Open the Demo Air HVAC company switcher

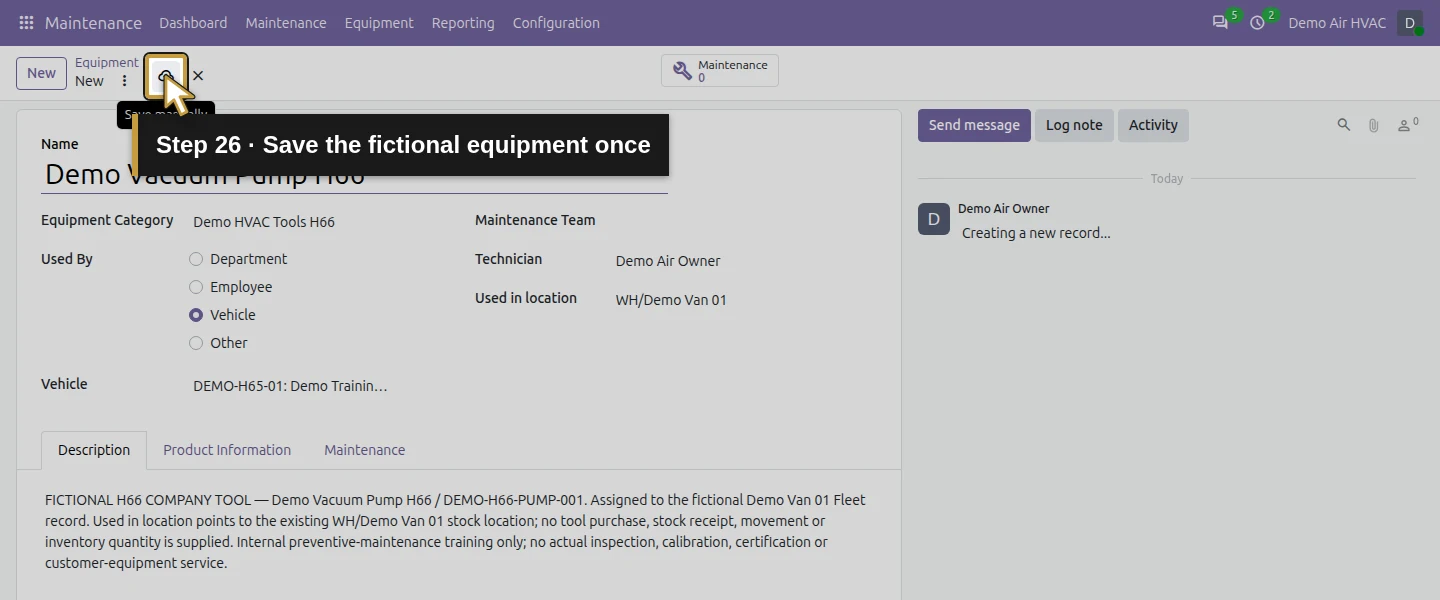[x=1337, y=23]
